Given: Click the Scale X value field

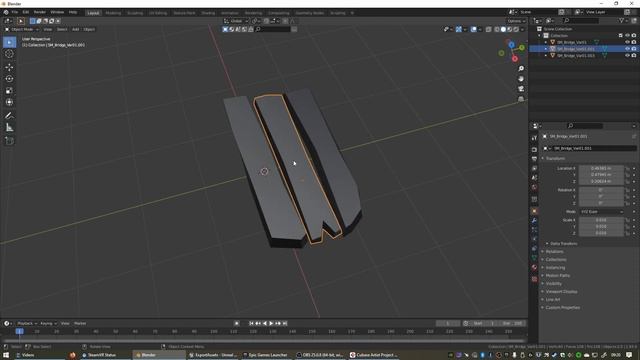Looking at the screenshot, I should coord(601,220).
